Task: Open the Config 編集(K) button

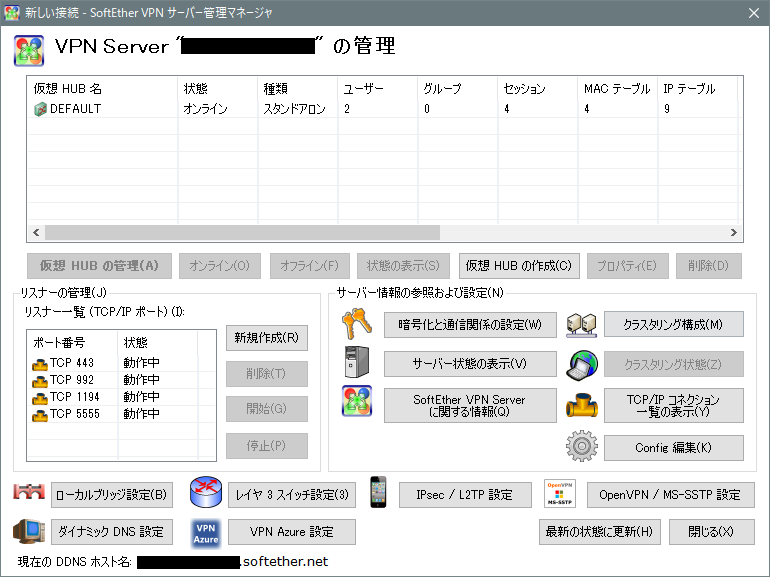Action: click(x=673, y=447)
